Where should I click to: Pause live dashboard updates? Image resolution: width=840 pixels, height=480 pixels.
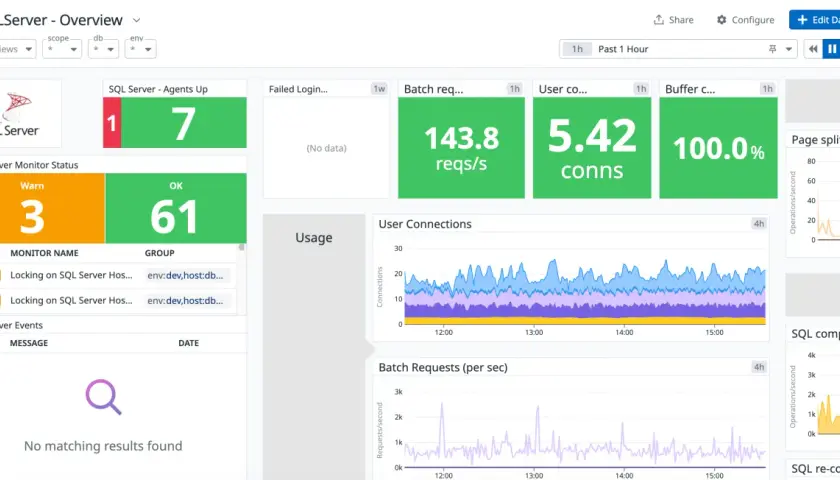point(831,49)
